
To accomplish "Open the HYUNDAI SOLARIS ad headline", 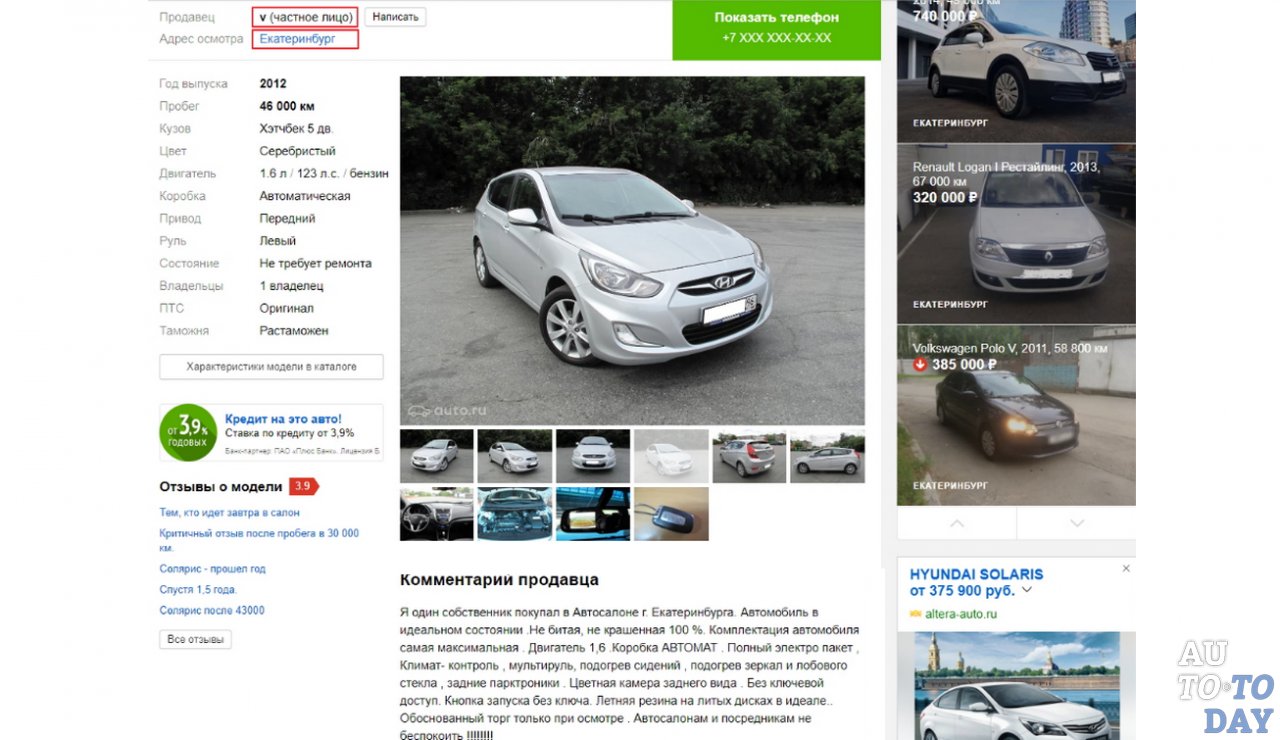I will [x=976, y=574].
